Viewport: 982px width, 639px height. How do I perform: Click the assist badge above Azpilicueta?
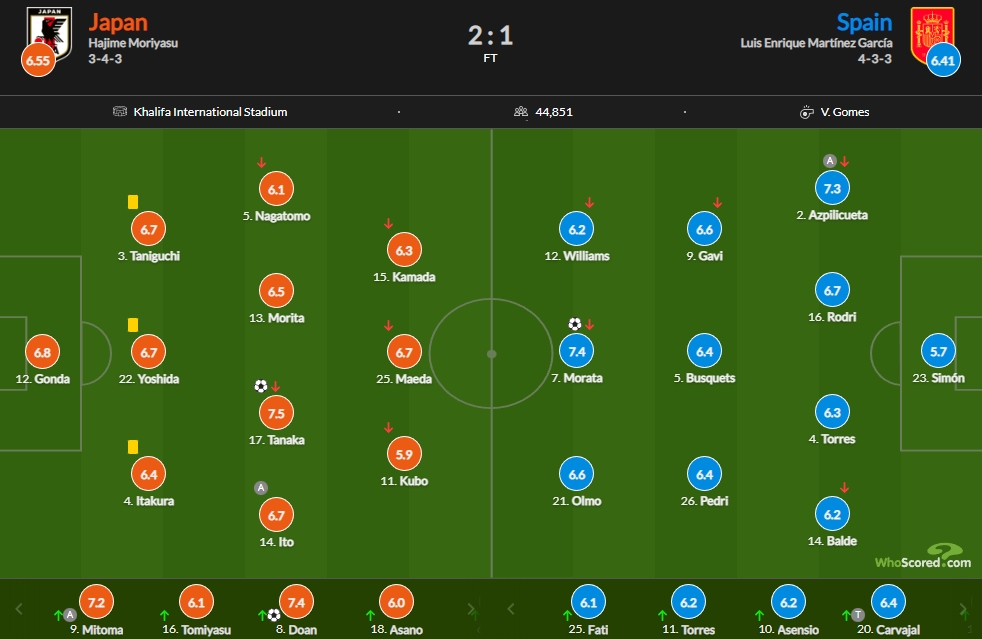point(830,161)
